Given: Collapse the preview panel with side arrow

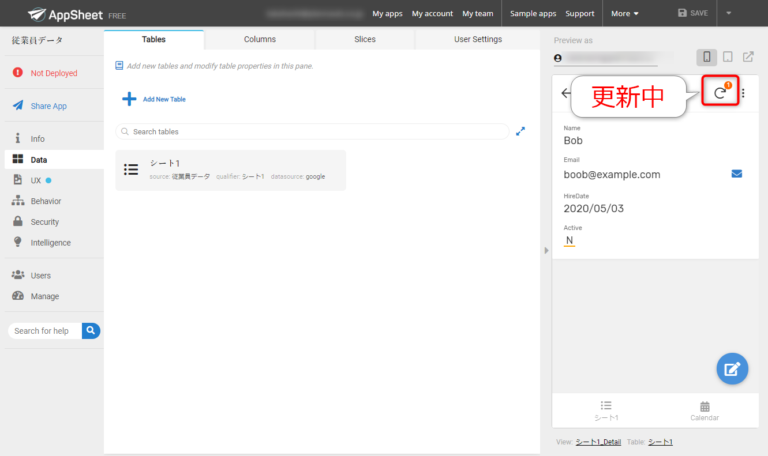Looking at the screenshot, I should 546,250.
